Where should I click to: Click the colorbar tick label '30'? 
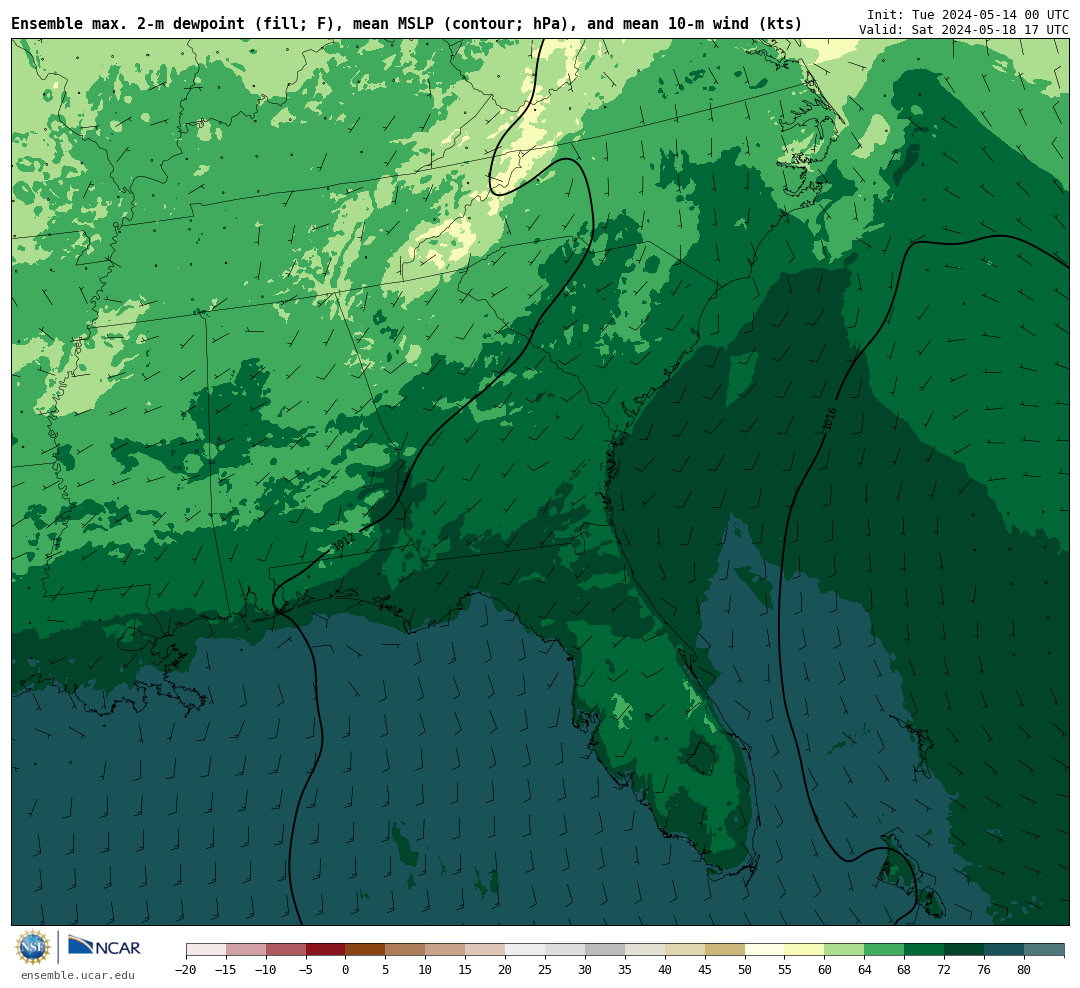click(585, 970)
